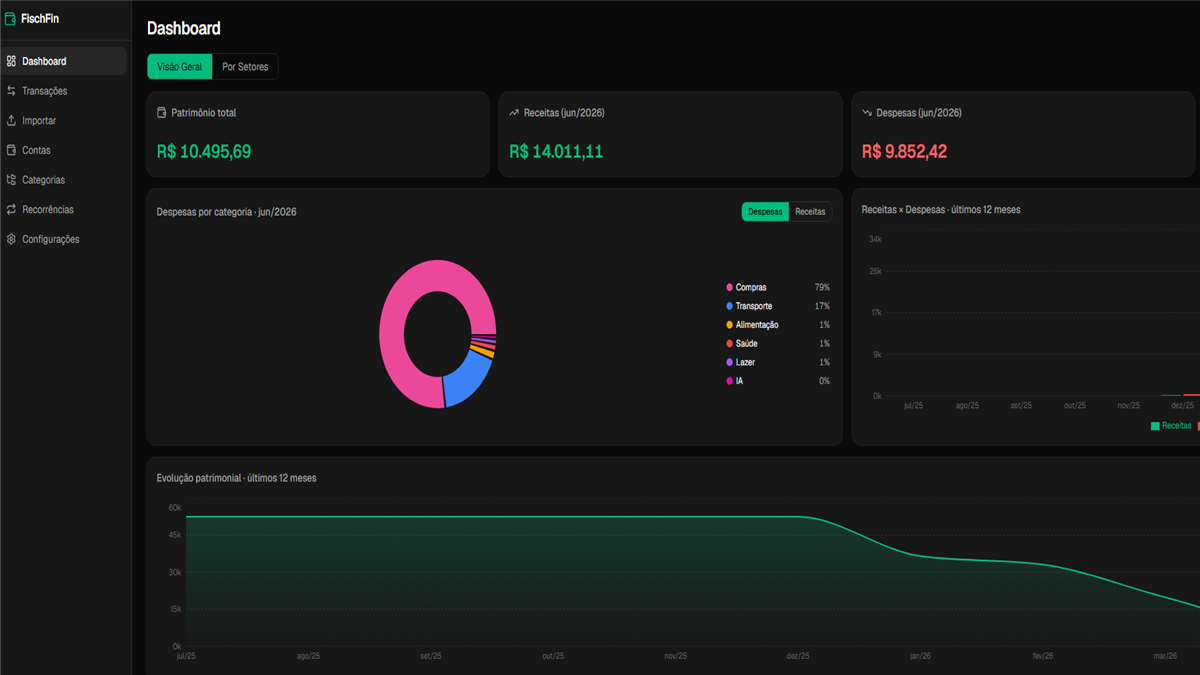1200x675 pixels.
Task: Click the FischFin wallet logo icon
Action: tap(11, 18)
